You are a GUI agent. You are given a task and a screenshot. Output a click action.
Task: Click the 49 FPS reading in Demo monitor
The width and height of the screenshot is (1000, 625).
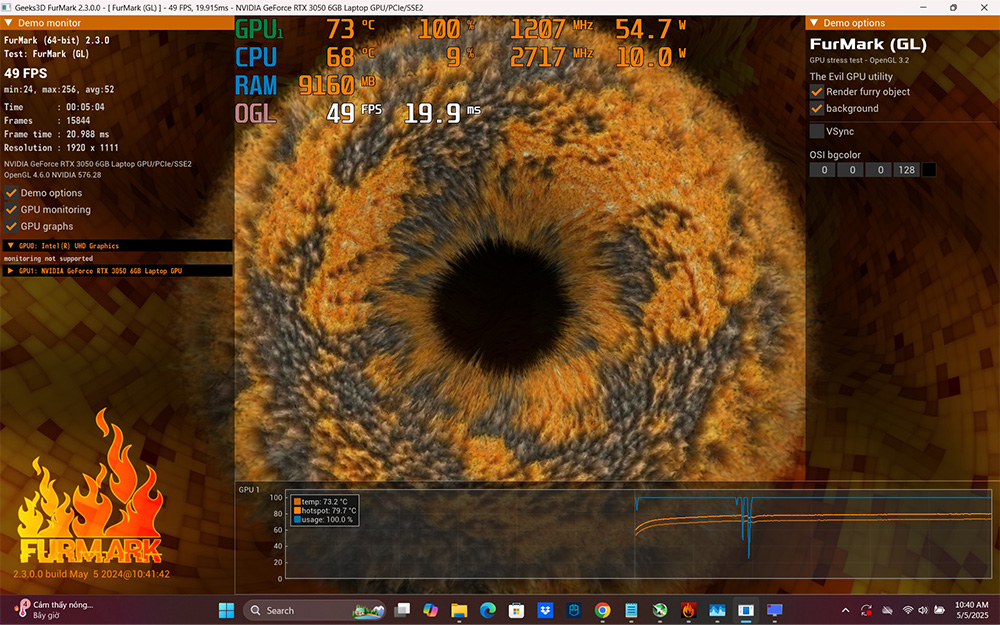click(26, 73)
